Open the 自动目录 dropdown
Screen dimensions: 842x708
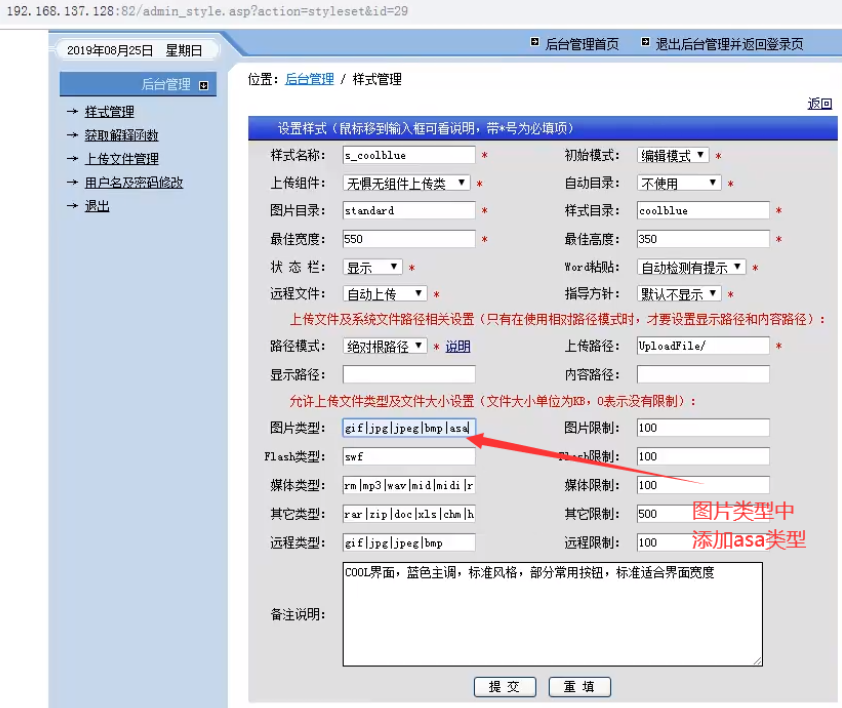[x=679, y=183]
